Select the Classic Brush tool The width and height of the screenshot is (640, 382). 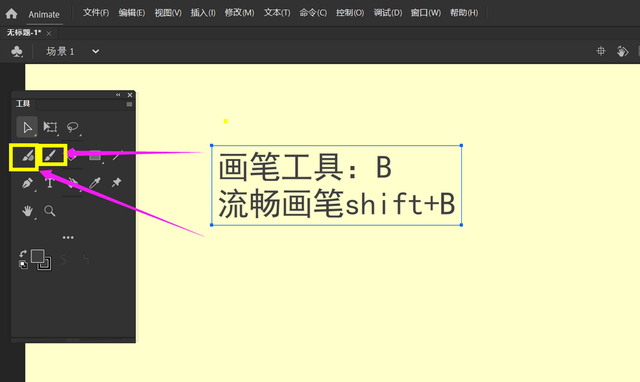tap(51, 155)
